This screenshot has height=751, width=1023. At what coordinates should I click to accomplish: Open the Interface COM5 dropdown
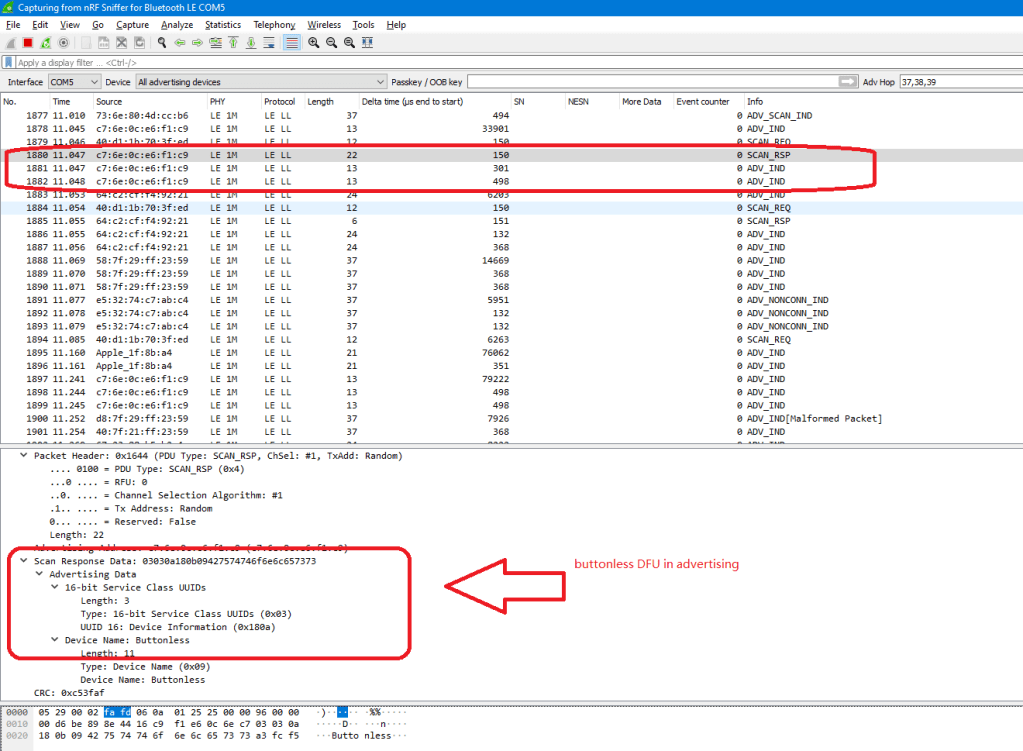pyautogui.click(x=75, y=82)
